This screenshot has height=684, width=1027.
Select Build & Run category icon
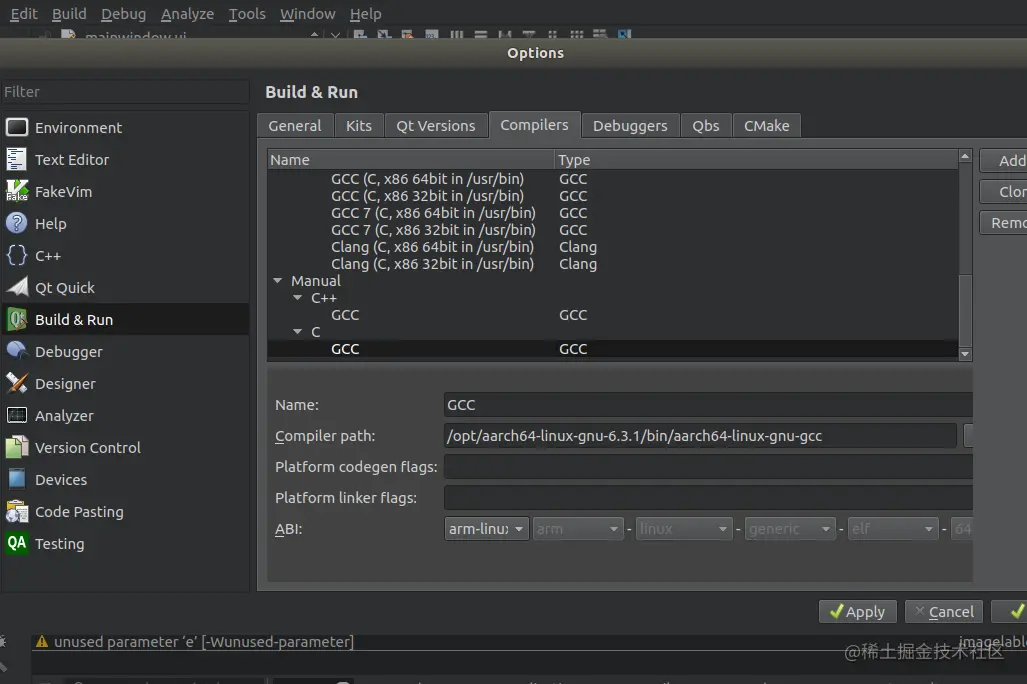coord(17,319)
